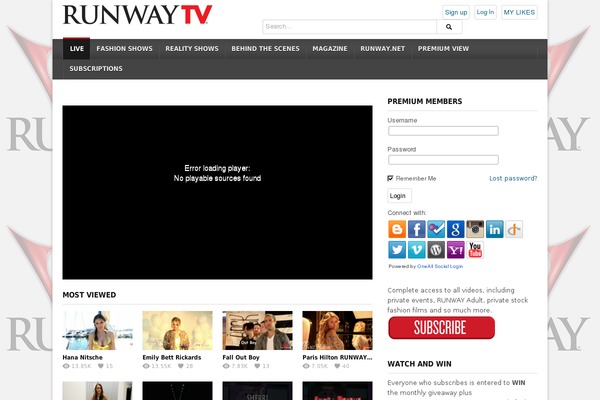Click the views eye icon under Fall Out Boy
600x400 pixels.
tap(226, 366)
